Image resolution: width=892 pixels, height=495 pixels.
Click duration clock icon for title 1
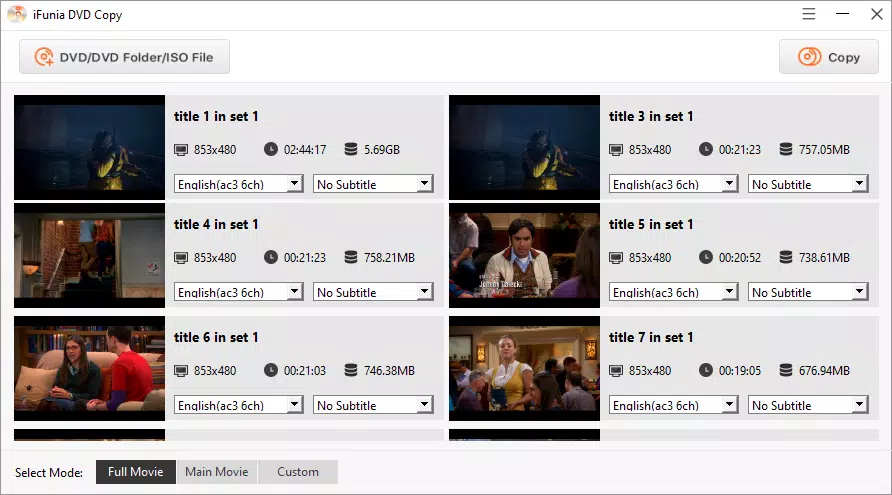(x=271, y=149)
